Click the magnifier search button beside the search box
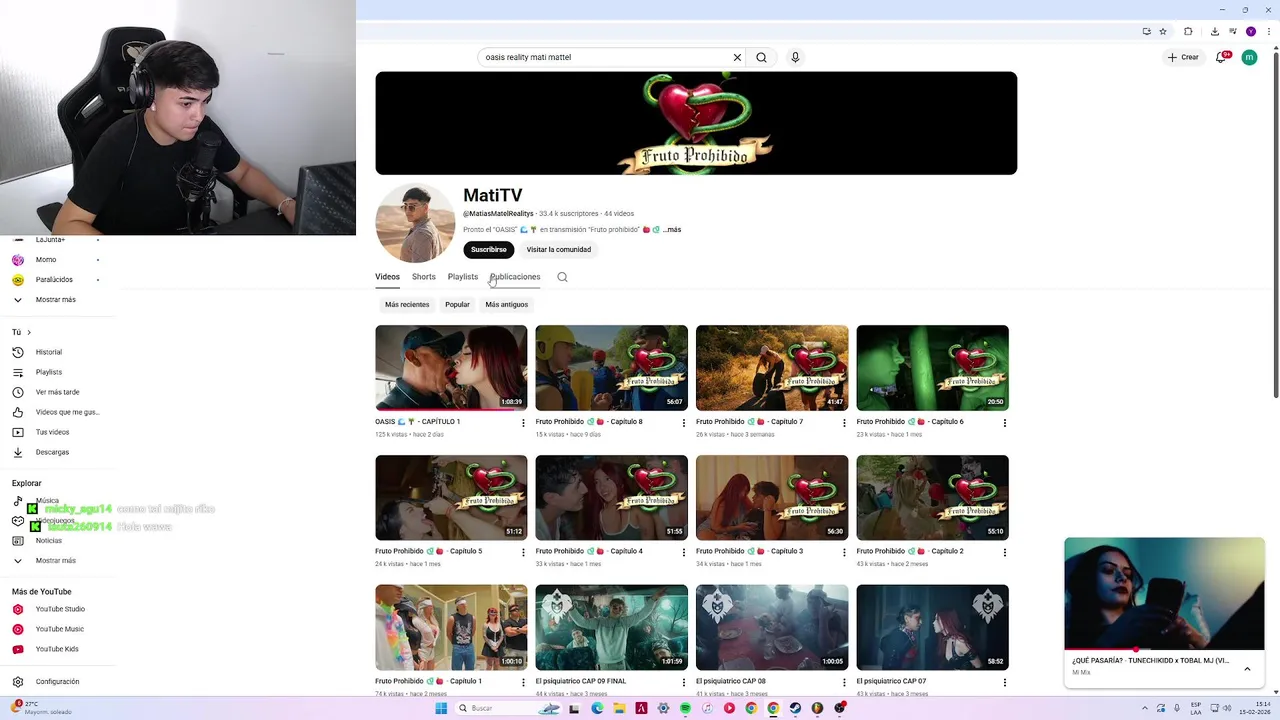Image resolution: width=1280 pixels, height=720 pixels. click(x=761, y=57)
